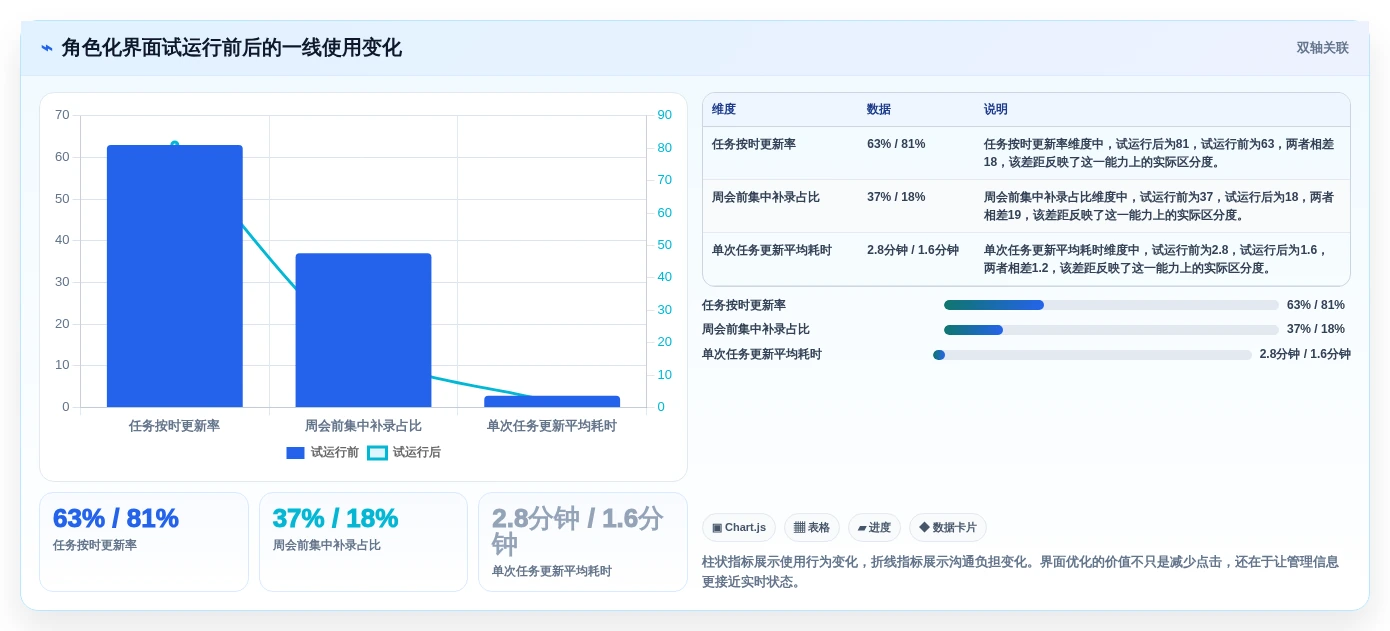Click the 37% / 18% value next to progress bar

coord(1316,329)
